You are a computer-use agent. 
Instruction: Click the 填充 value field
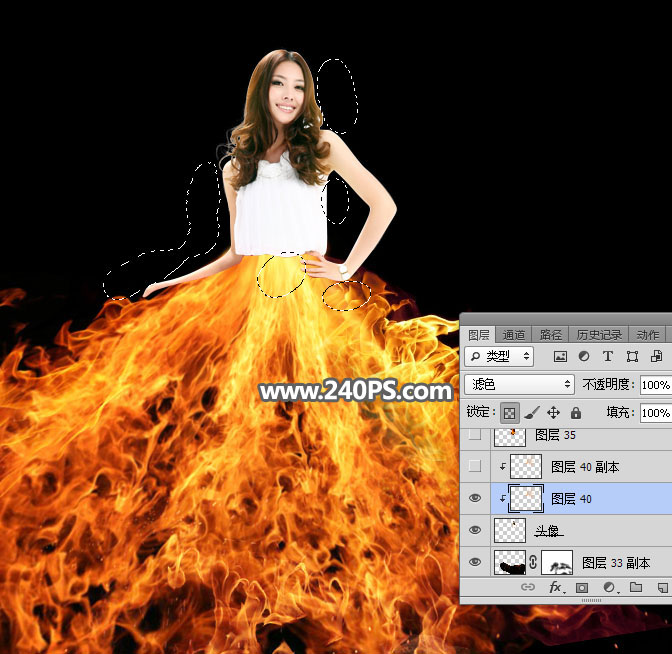656,413
